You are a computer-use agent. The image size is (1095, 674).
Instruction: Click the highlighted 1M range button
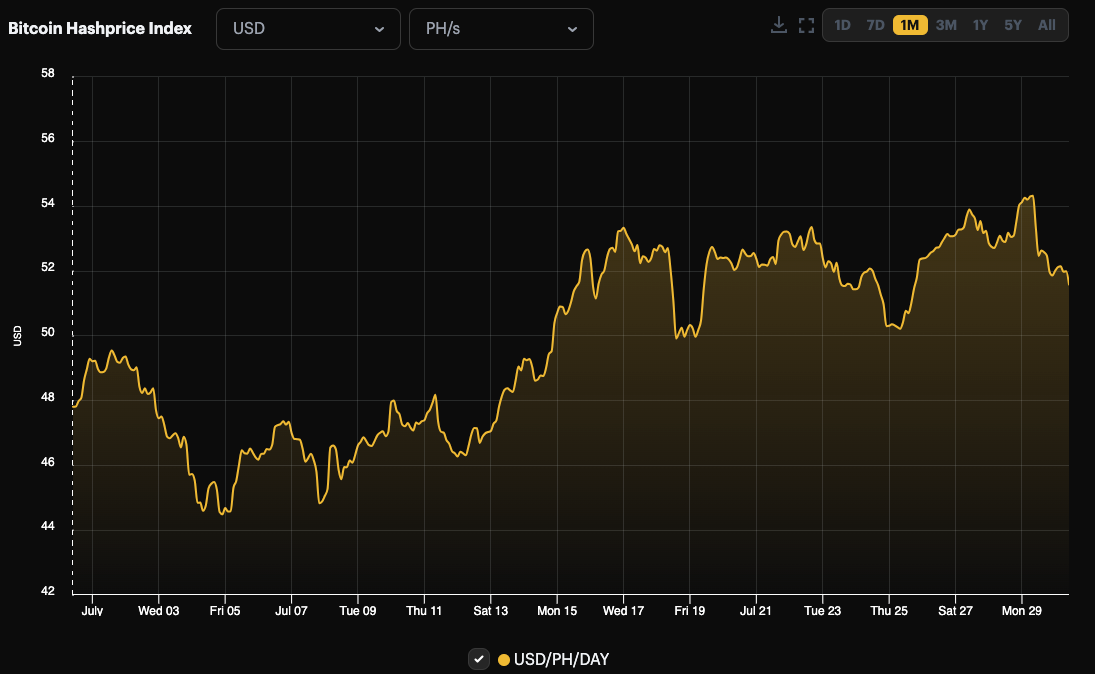pos(911,25)
